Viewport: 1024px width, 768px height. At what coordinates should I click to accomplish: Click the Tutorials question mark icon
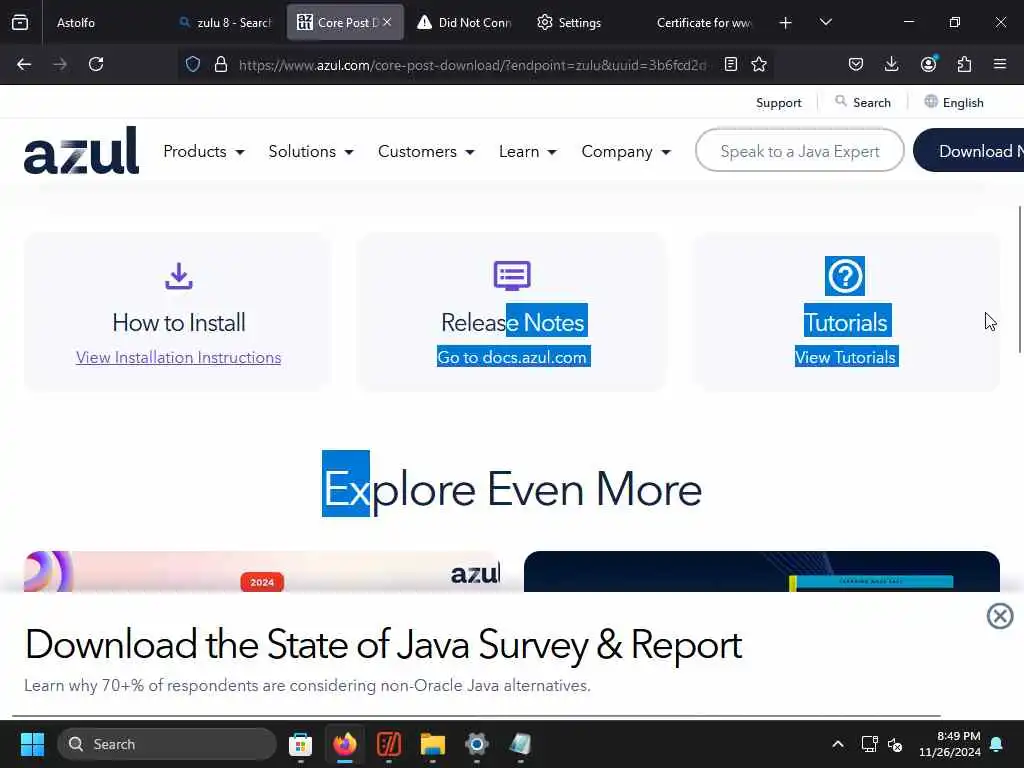[844, 276]
